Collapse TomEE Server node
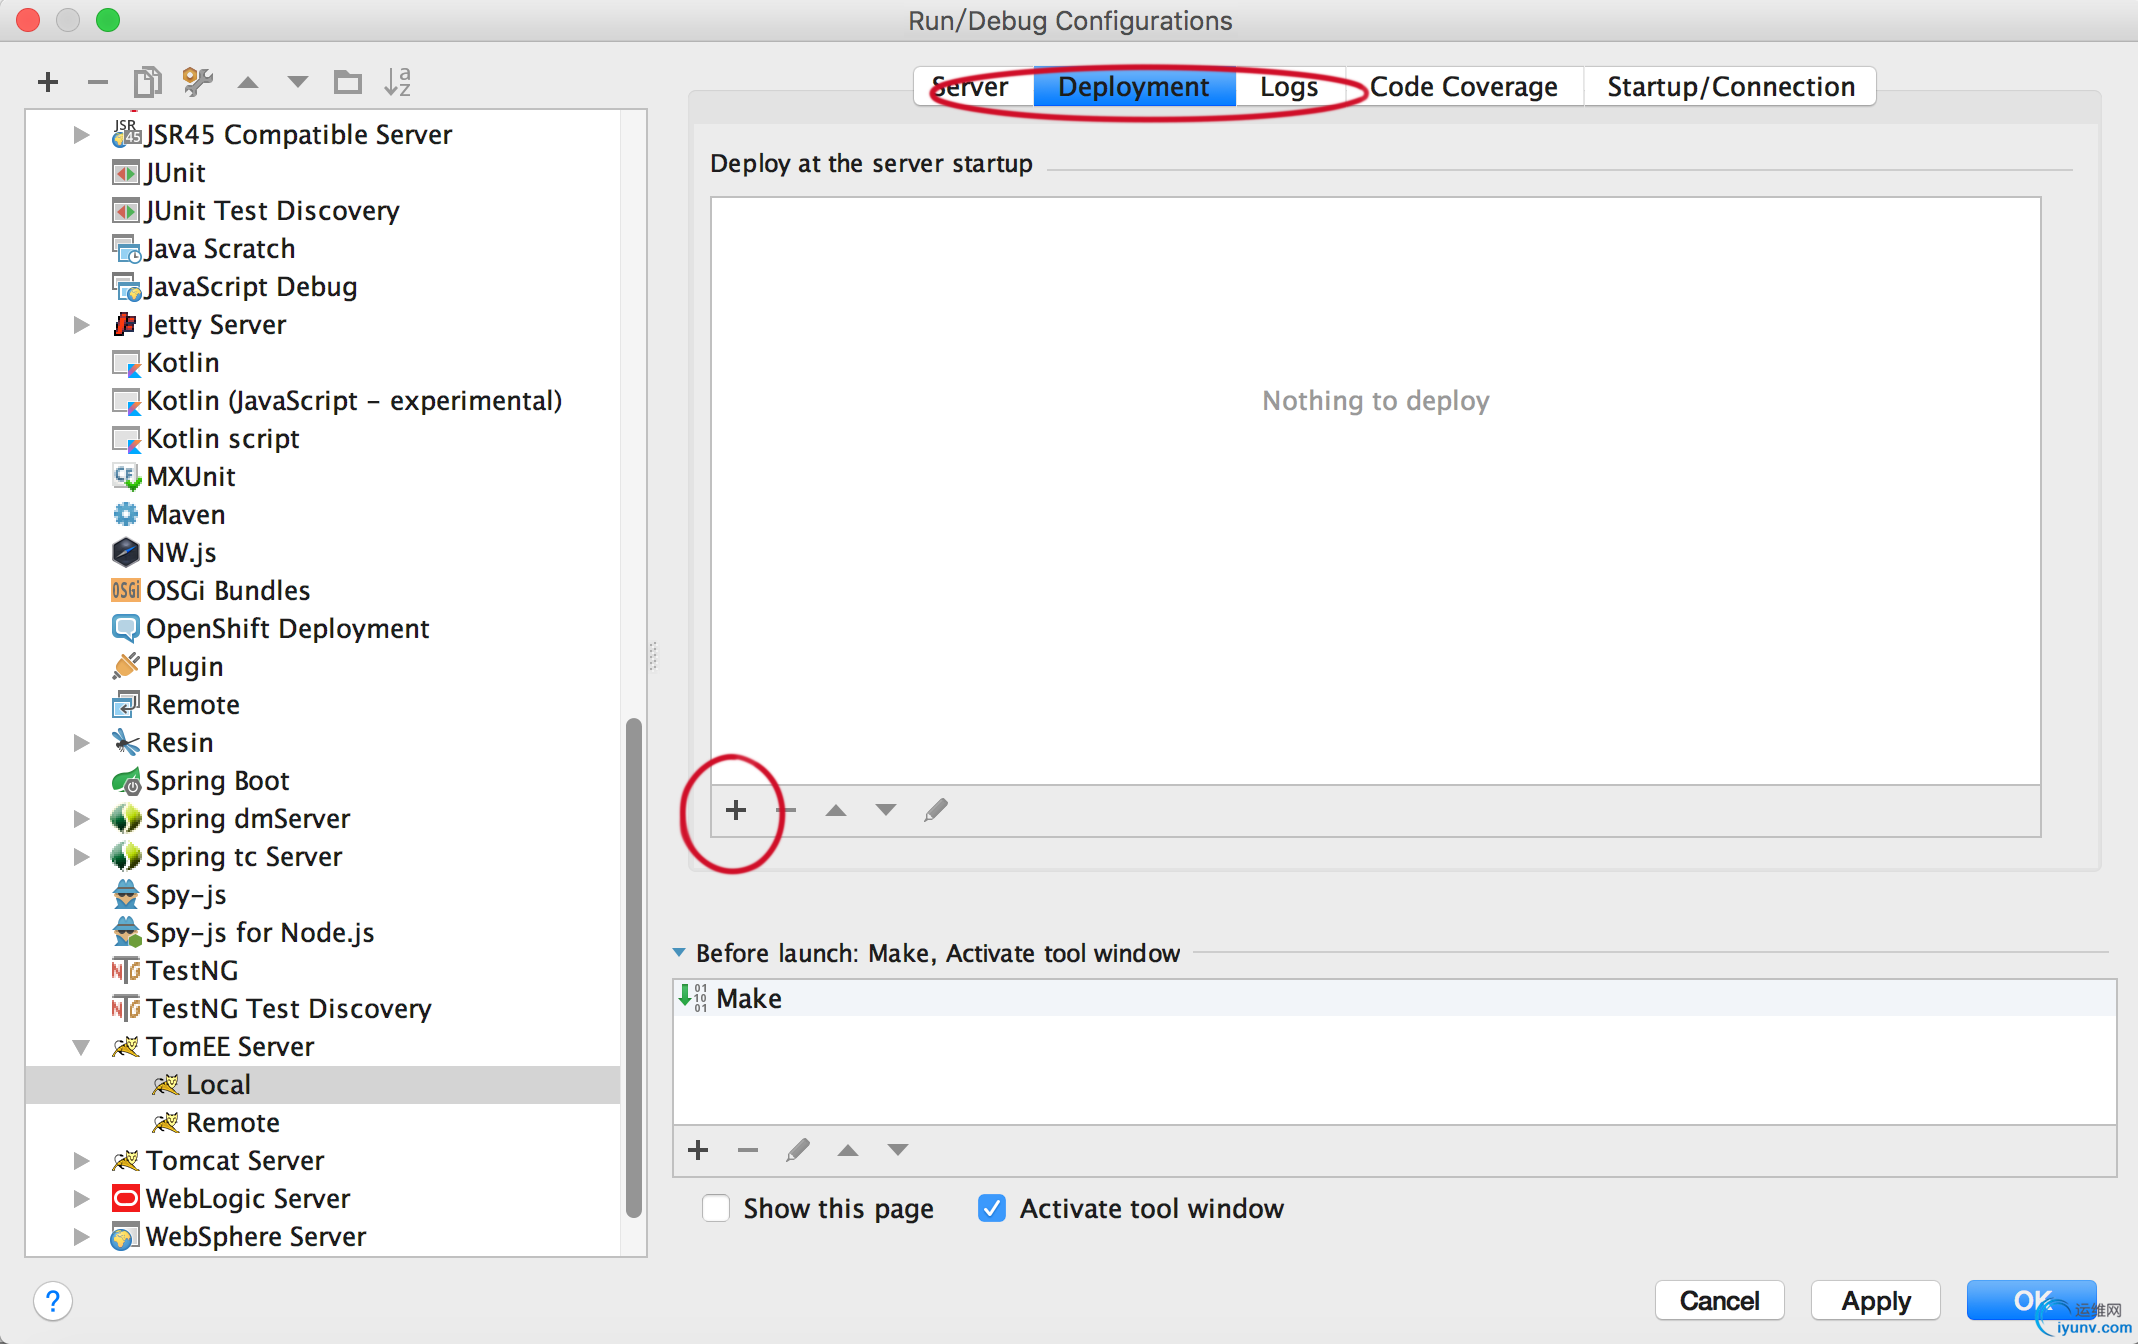 point(82,1046)
